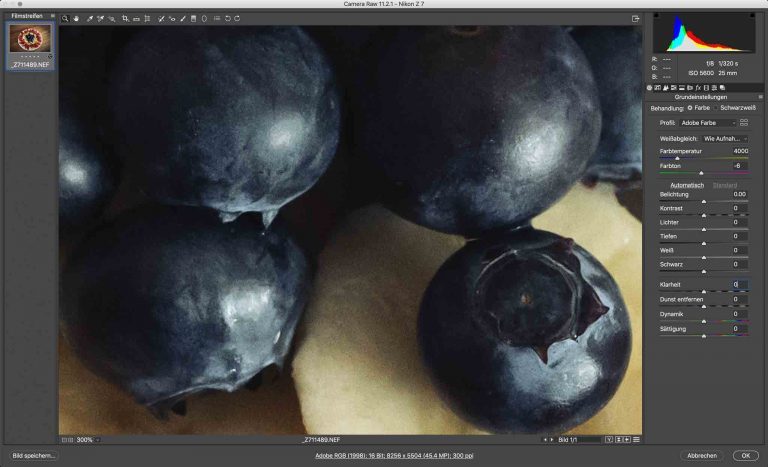Select the Targeted Adjustment tool
768x467 pixels.
pos(112,19)
